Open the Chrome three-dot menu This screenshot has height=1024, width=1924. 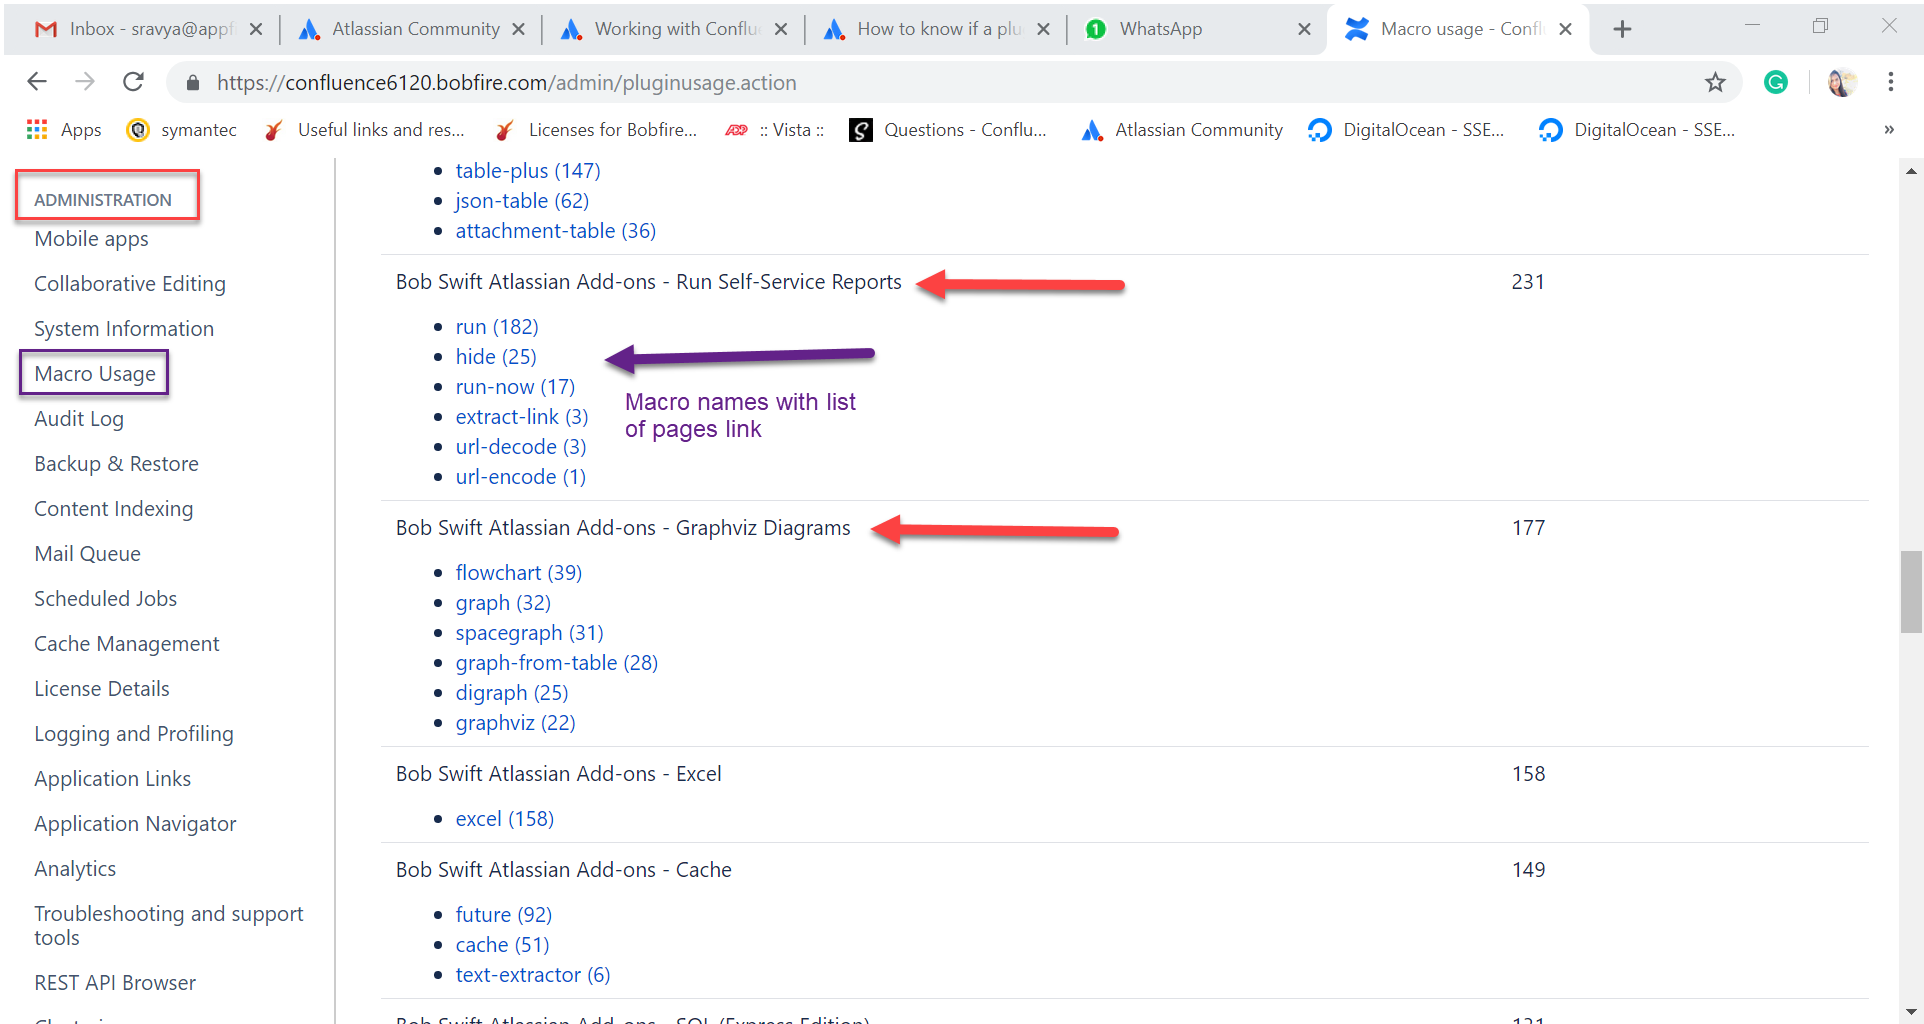(1891, 82)
